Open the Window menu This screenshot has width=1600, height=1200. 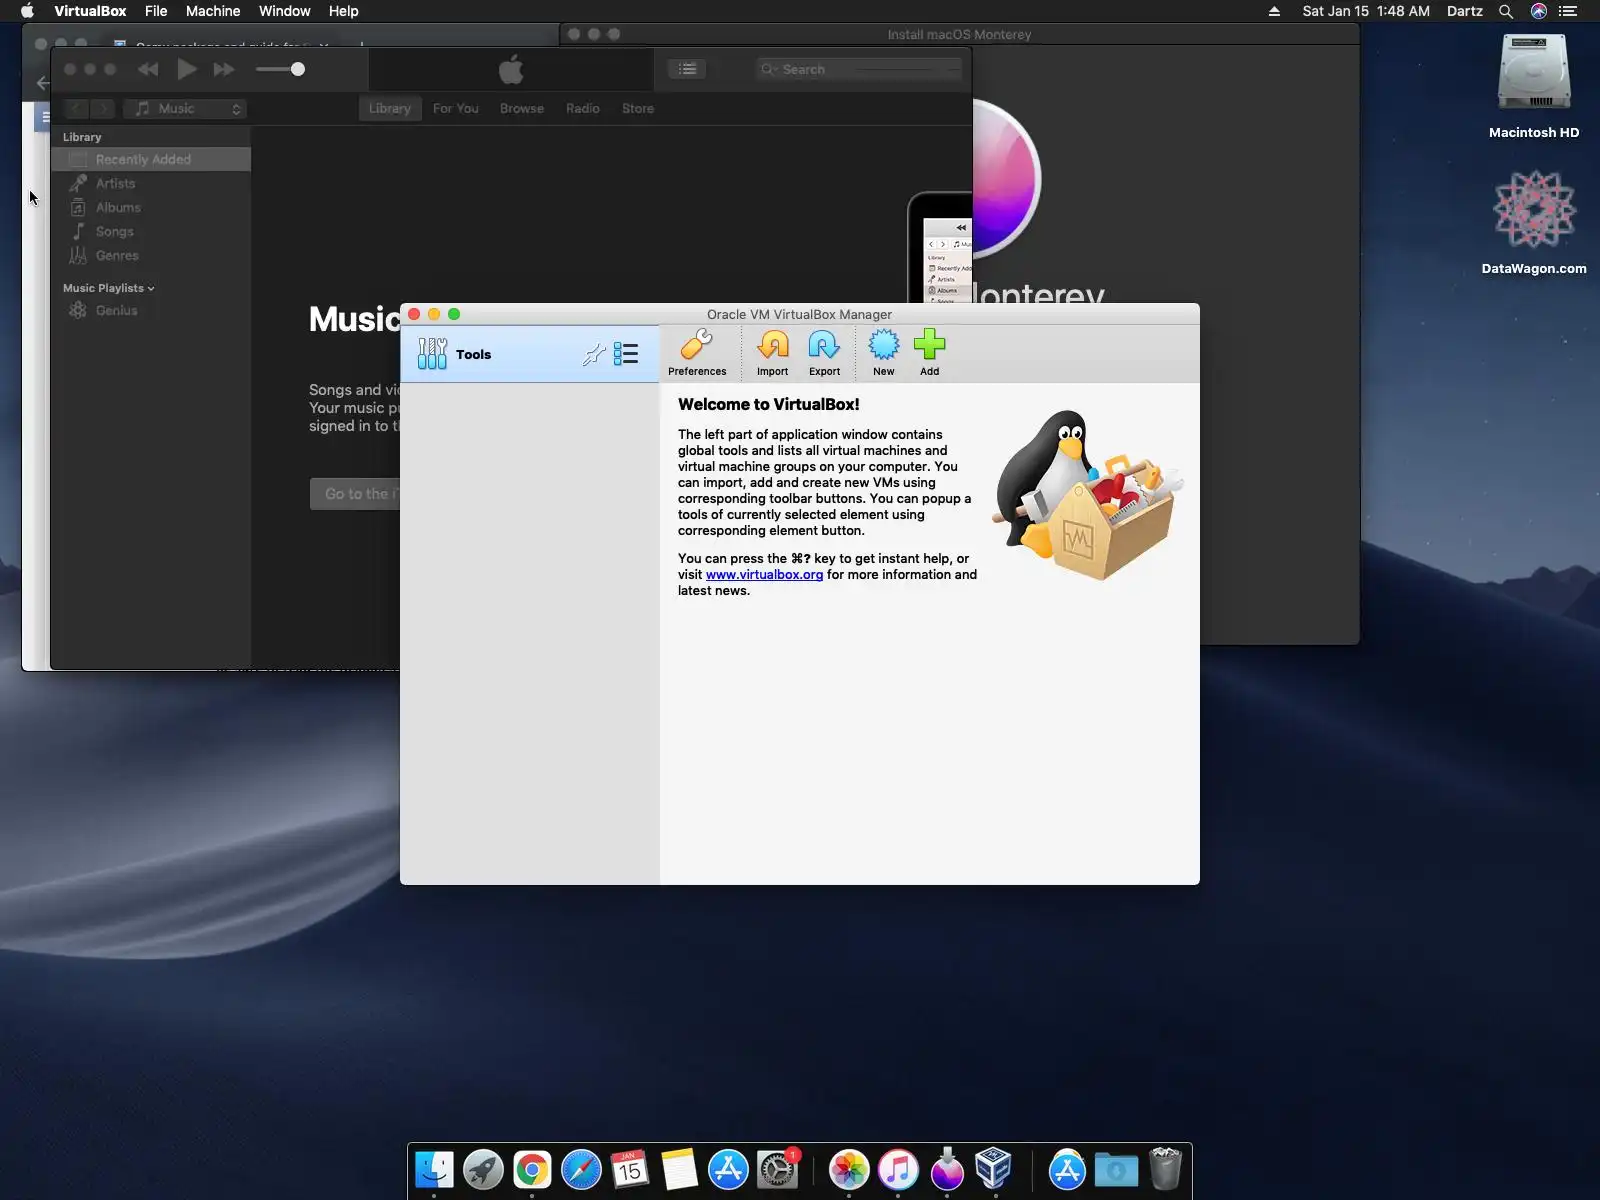pos(284,11)
